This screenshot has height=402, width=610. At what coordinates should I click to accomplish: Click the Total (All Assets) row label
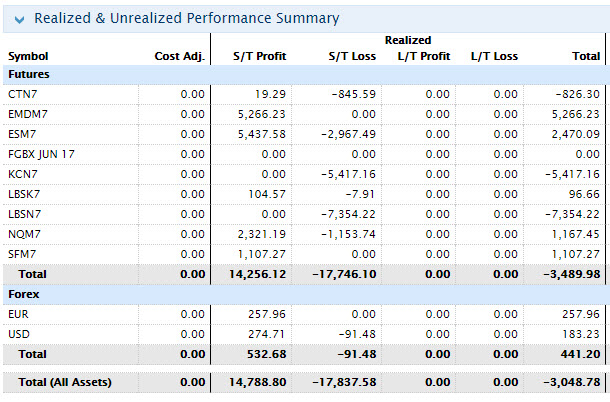tap(67, 382)
